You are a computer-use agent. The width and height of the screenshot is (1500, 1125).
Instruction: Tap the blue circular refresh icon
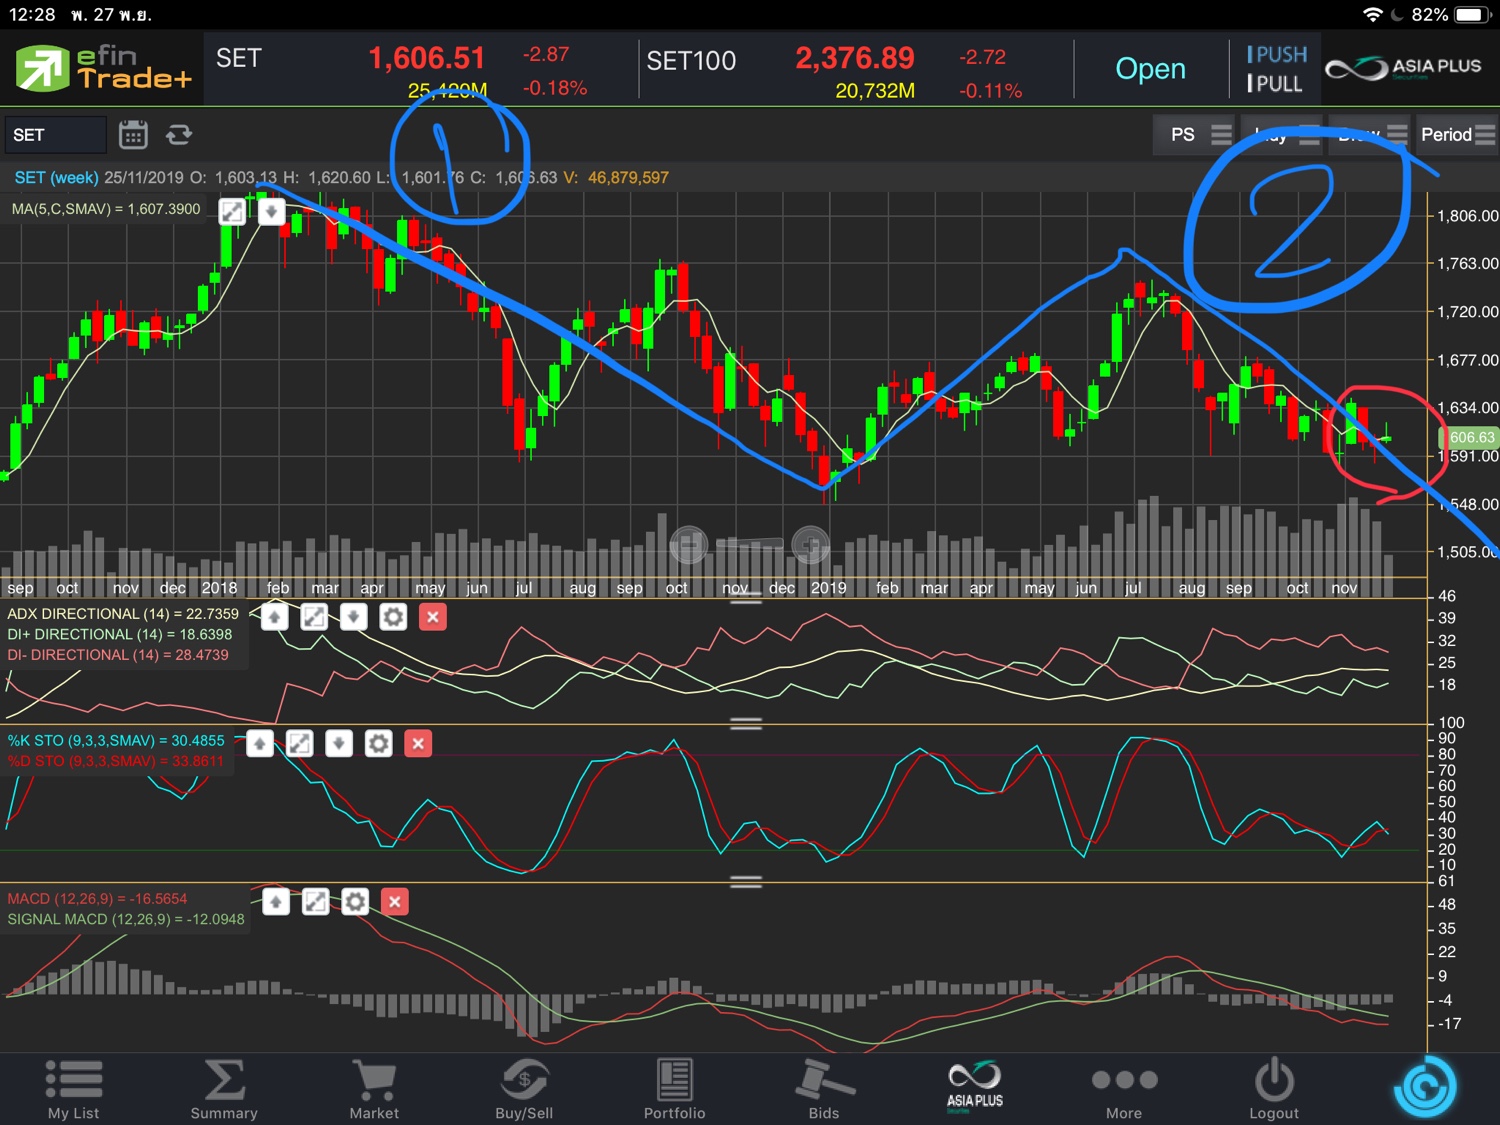(x=1425, y=1087)
